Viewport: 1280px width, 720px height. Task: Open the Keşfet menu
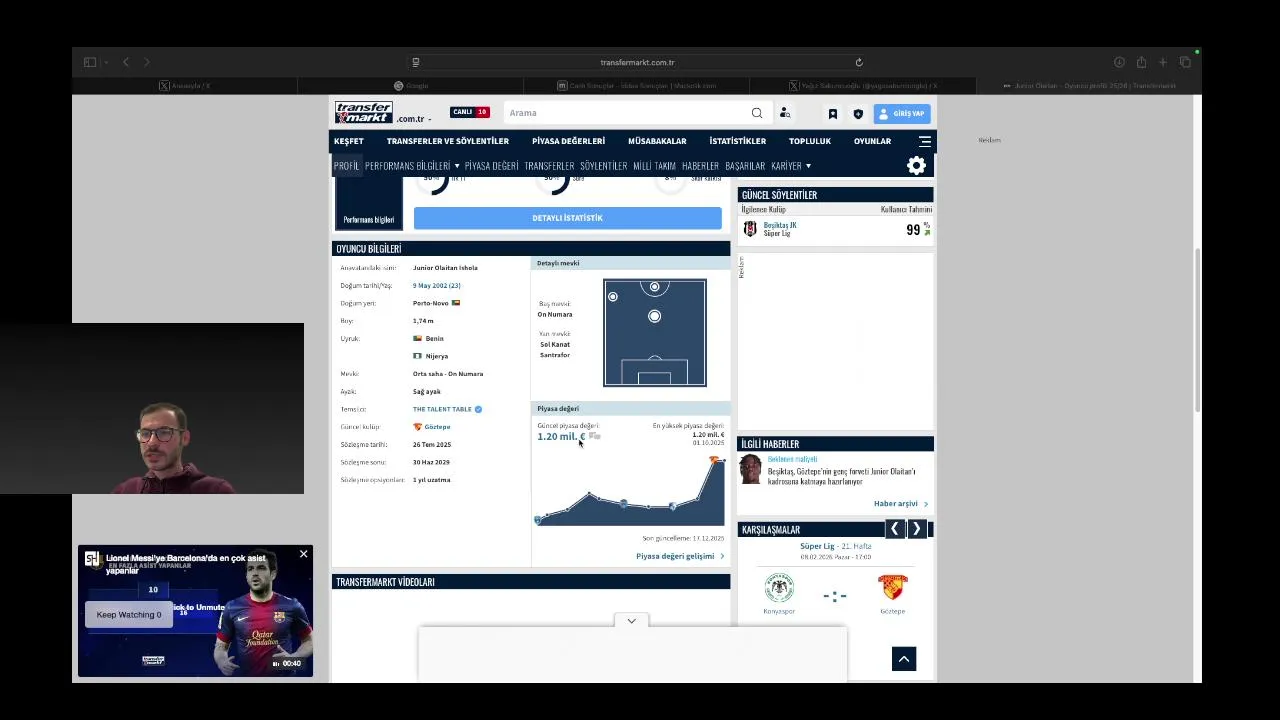[x=349, y=141]
